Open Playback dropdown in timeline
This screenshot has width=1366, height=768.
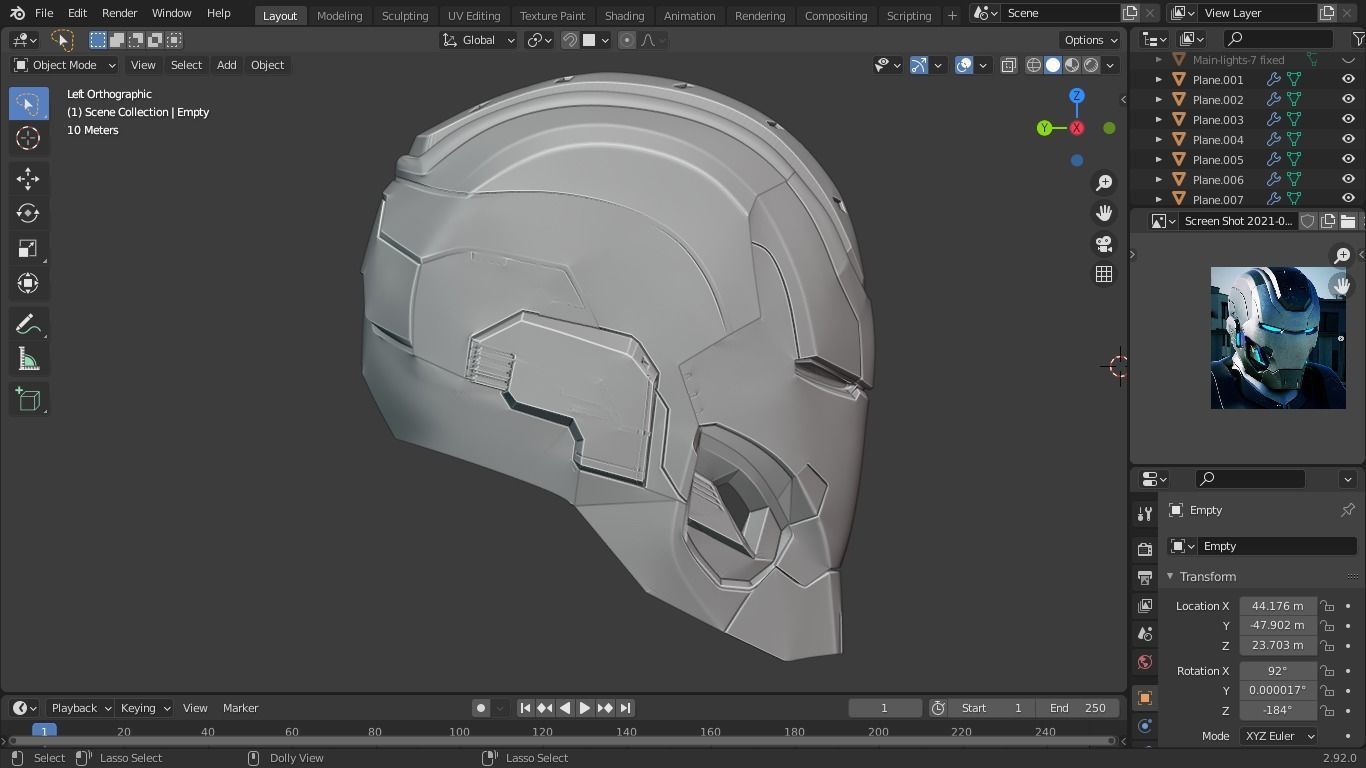81,708
